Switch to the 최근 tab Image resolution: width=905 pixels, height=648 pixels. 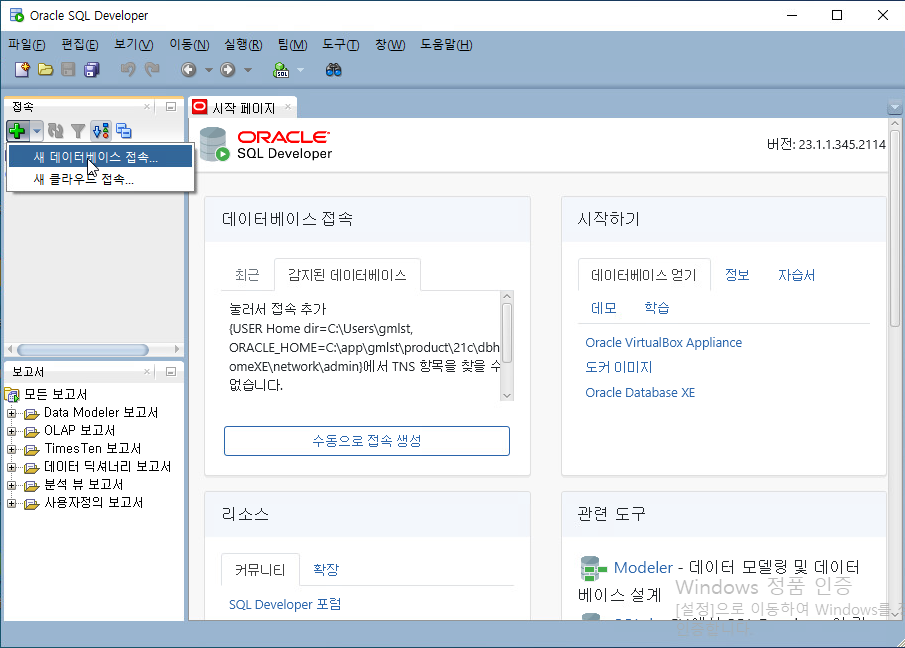(x=247, y=275)
